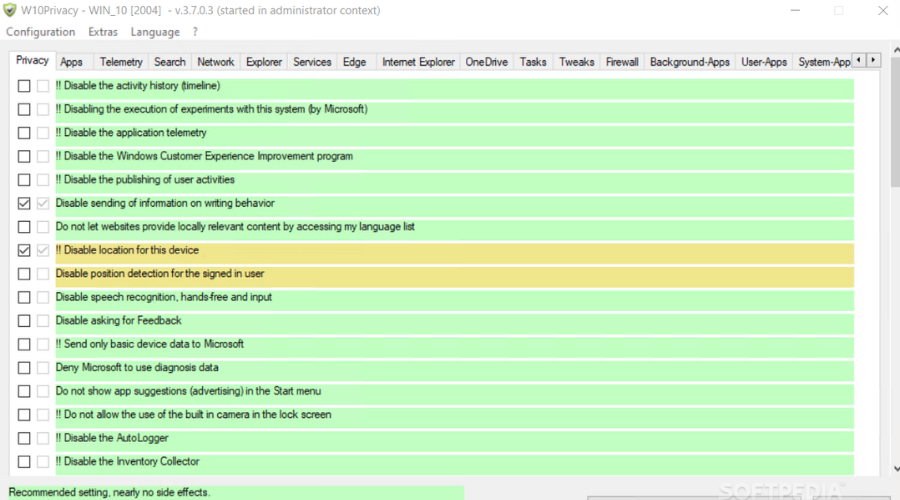This screenshot has width=900, height=500.
Task: Check 'Do not show app suggestions' checkbox
Action: (x=24, y=392)
